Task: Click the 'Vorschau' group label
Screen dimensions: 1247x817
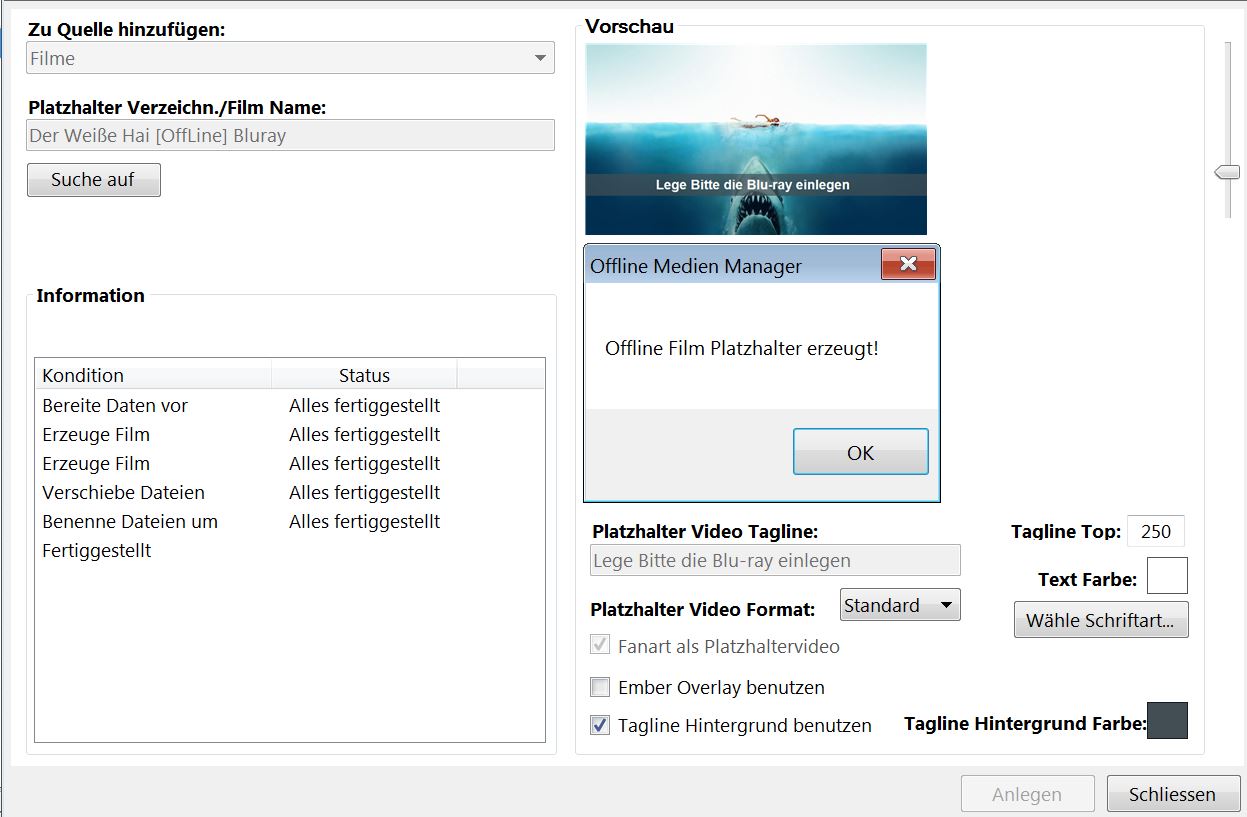Action: (x=630, y=26)
